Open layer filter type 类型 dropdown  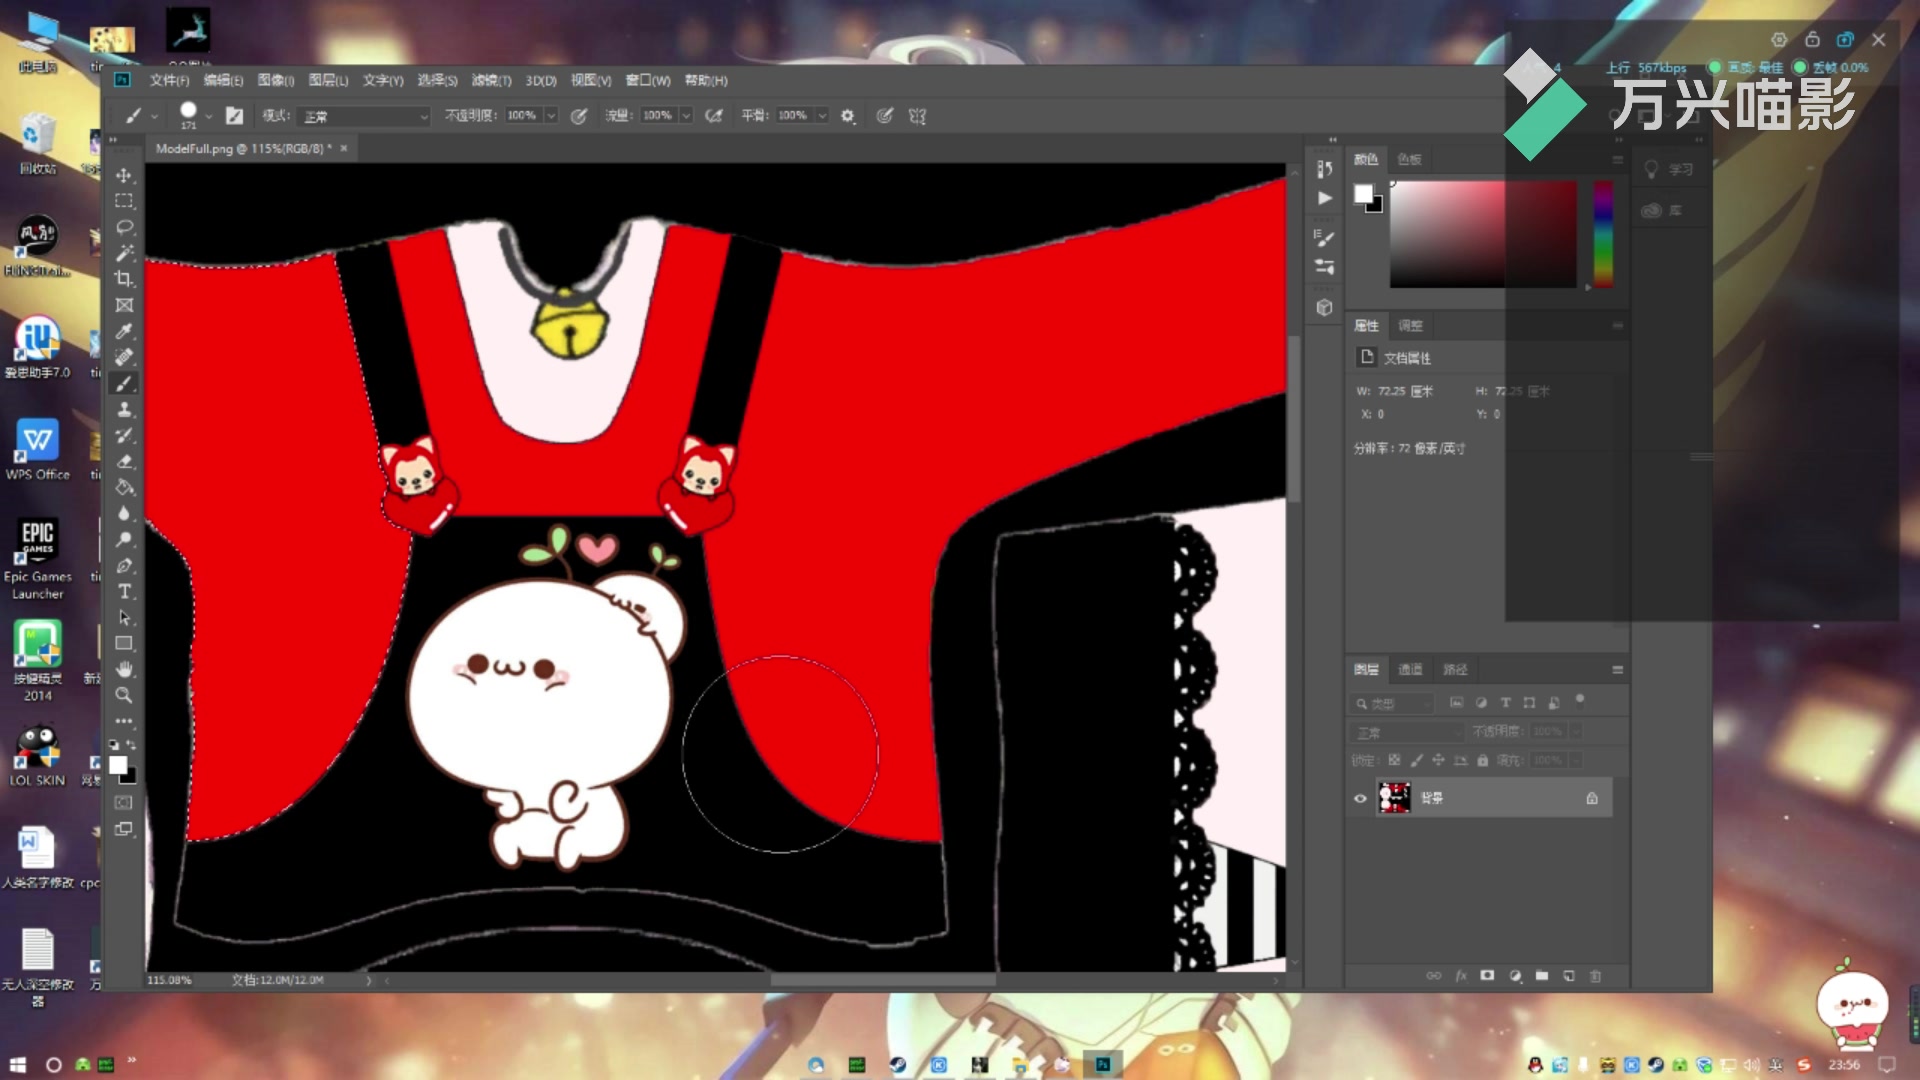(1392, 704)
